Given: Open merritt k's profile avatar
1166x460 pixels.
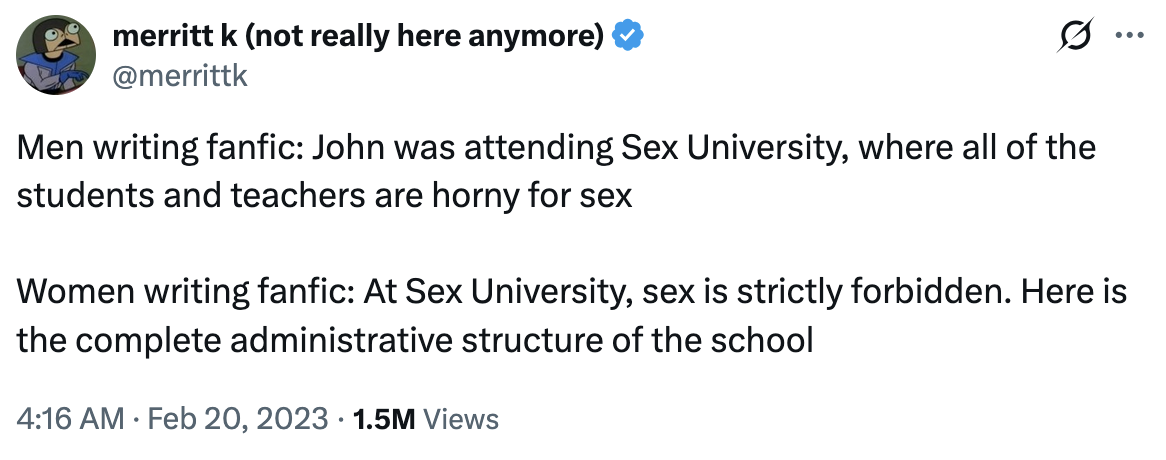Looking at the screenshot, I should click(57, 56).
